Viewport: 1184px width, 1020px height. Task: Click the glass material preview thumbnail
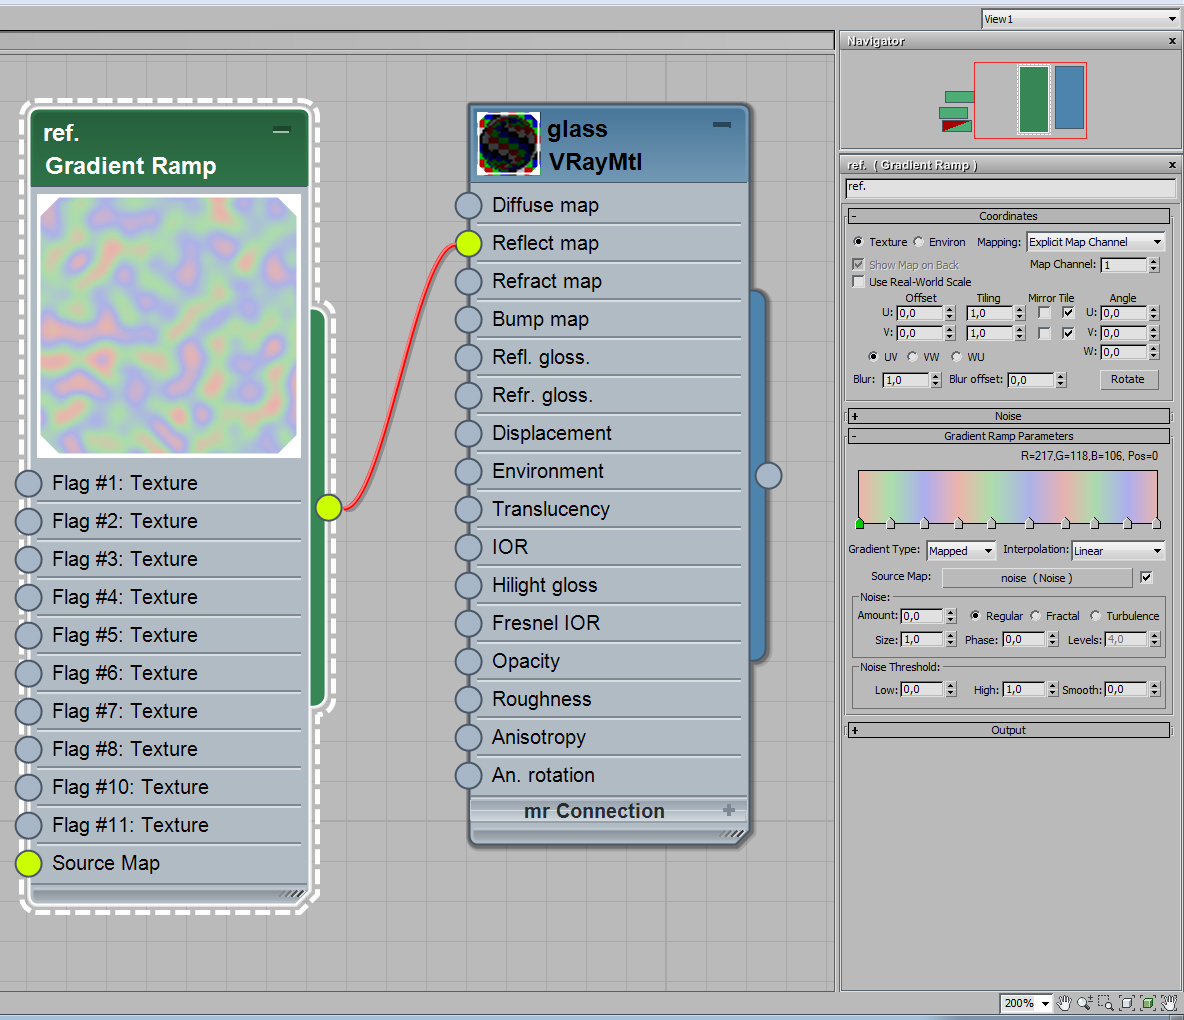click(509, 143)
